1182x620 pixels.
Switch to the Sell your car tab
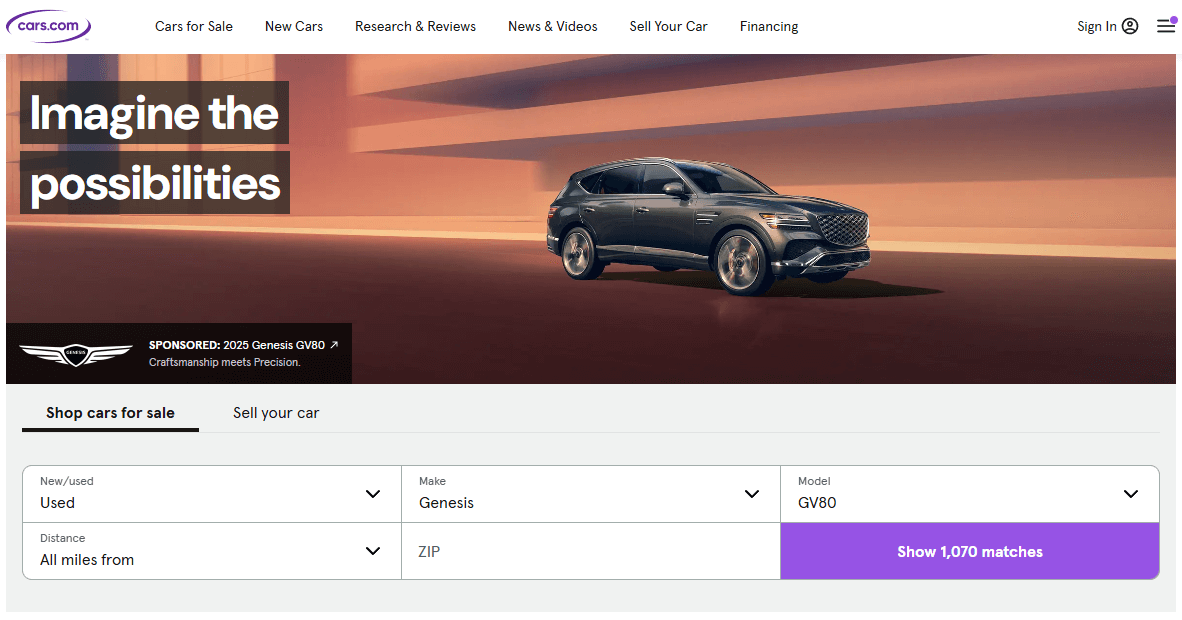(x=276, y=412)
